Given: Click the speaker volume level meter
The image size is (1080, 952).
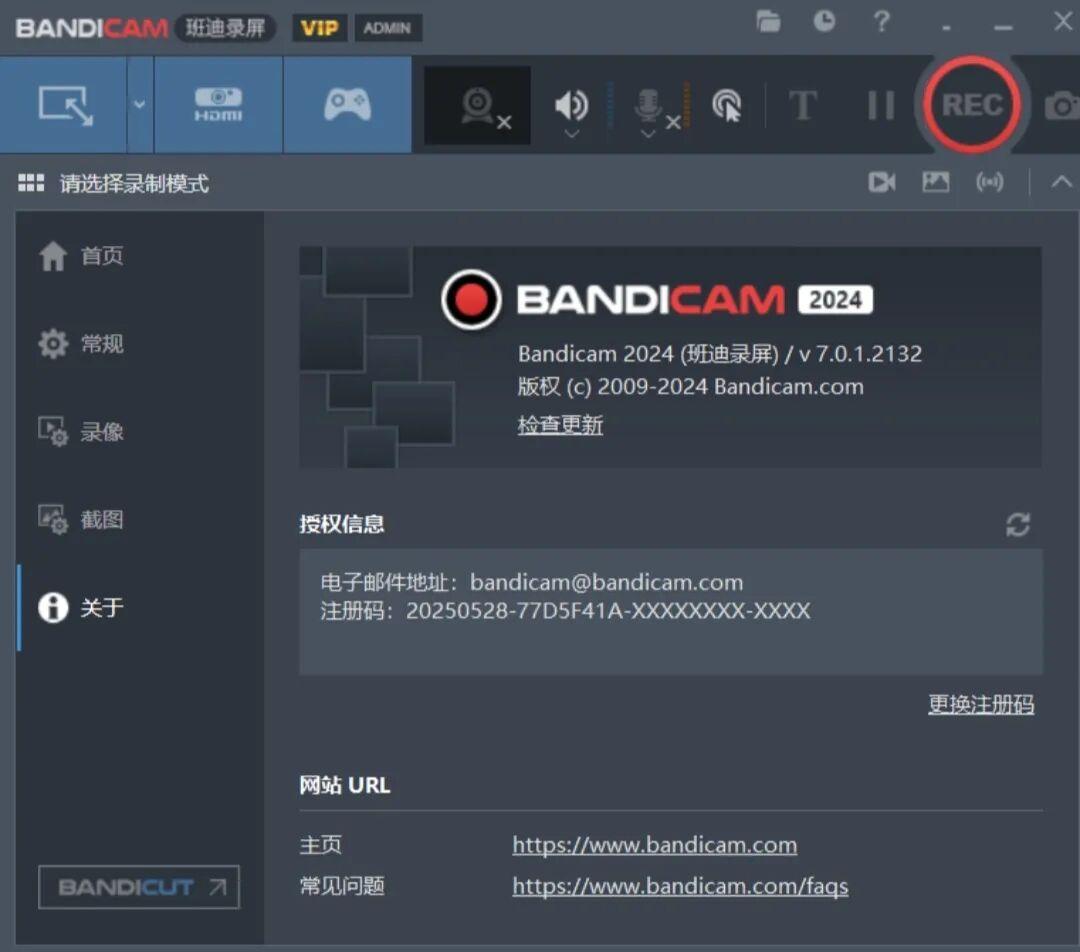Looking at the screenshot, I should click(610, 105).
